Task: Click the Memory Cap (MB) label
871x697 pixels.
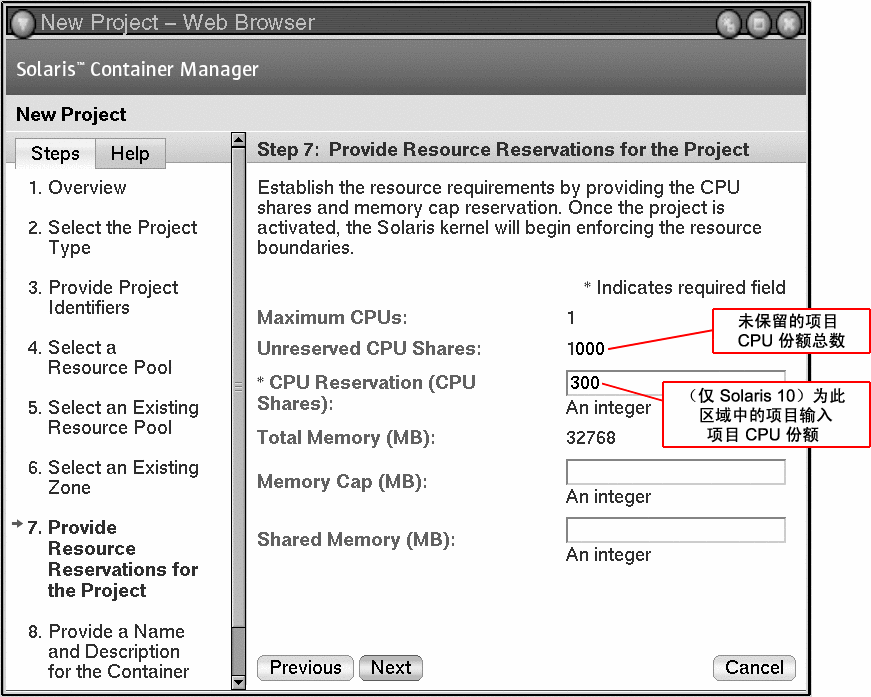Action: tap(342, 482)
